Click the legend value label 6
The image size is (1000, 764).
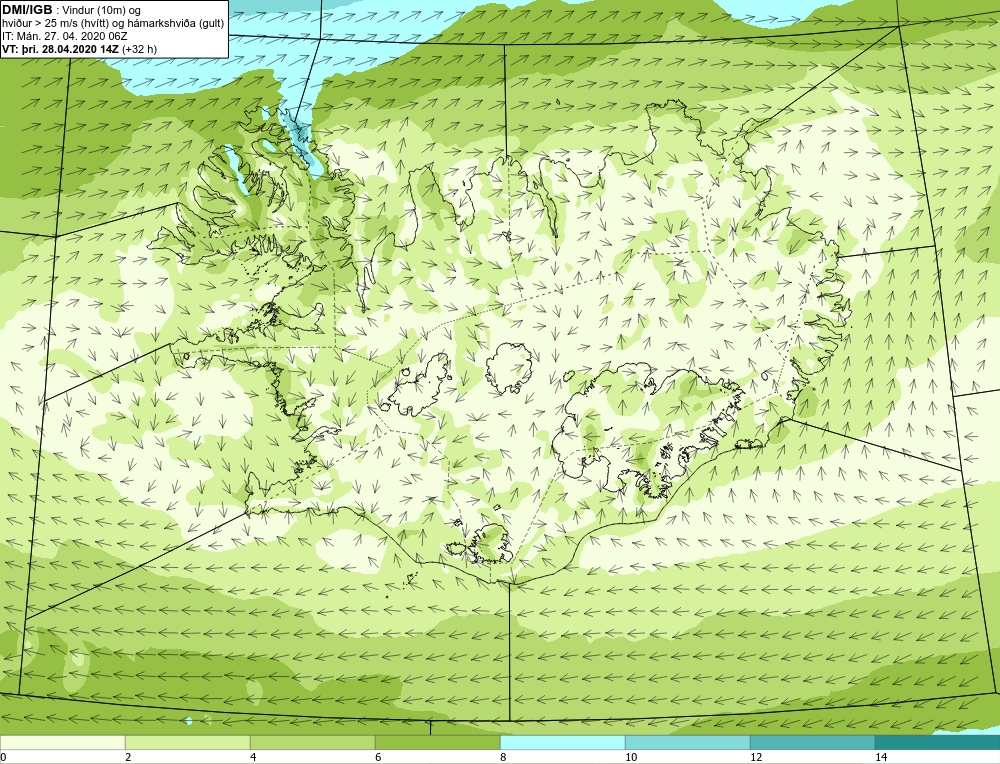[378, 757]
